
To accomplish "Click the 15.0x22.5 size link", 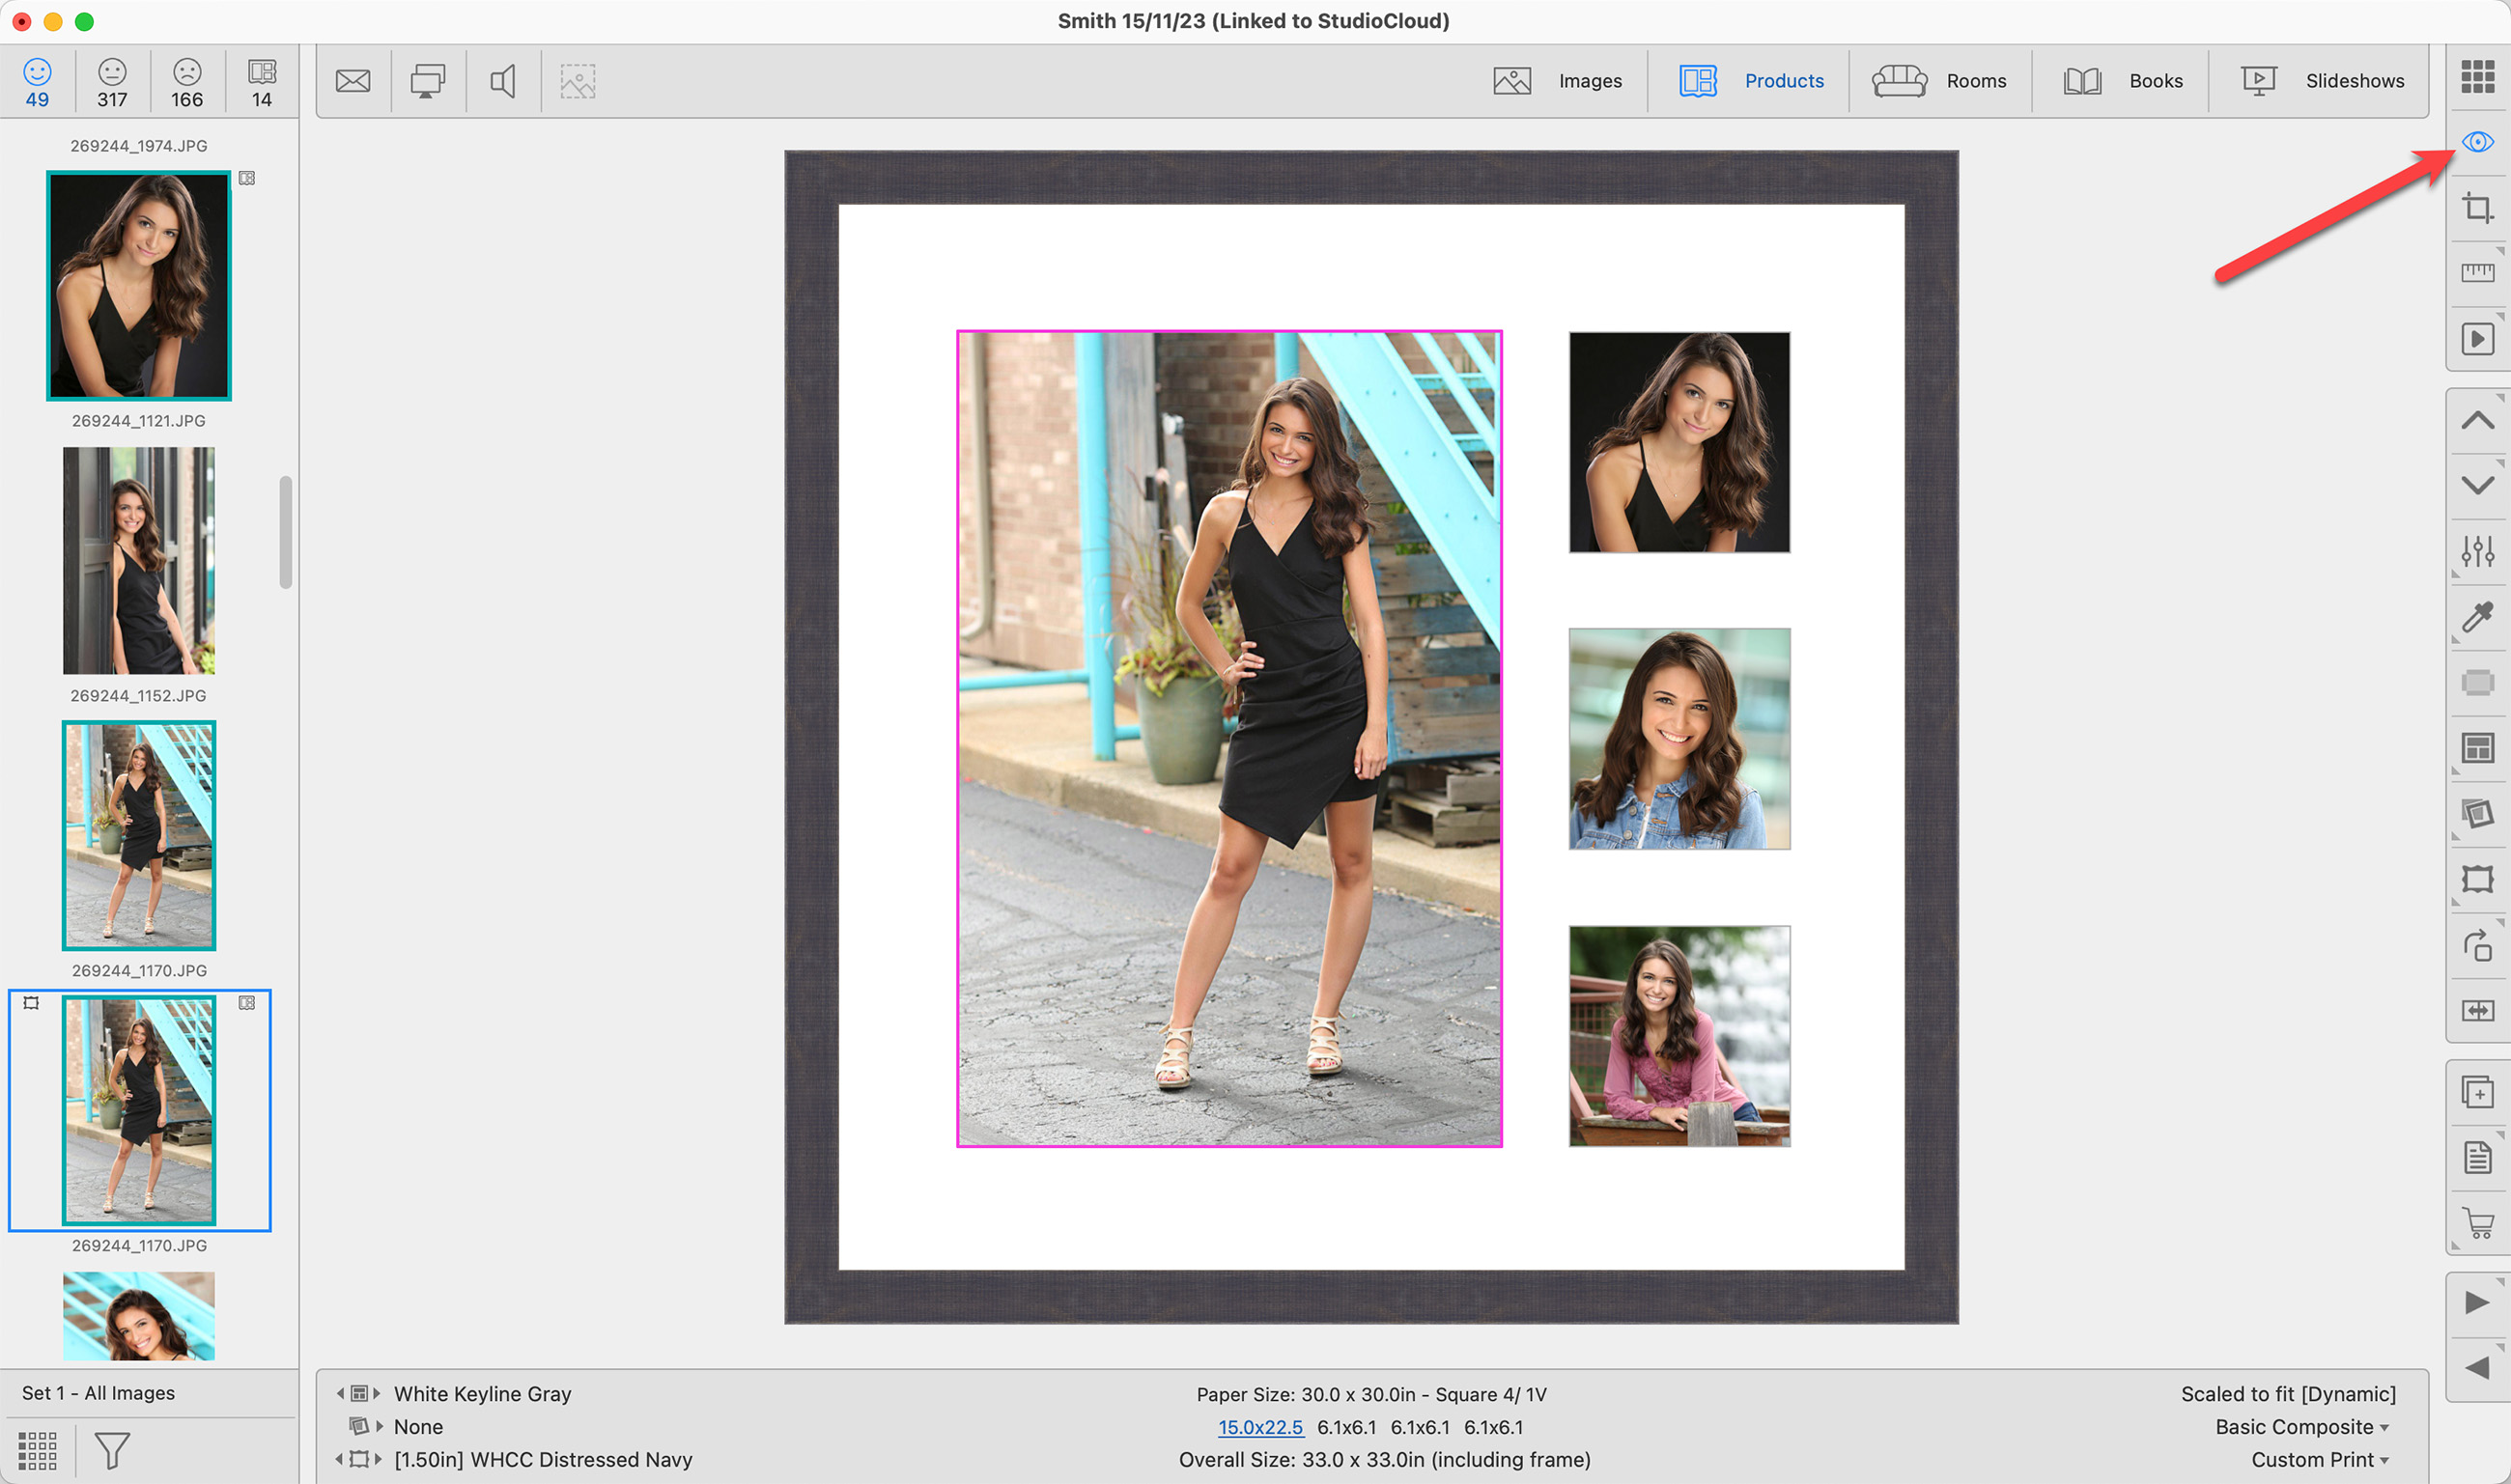I will (1260, 1428).
